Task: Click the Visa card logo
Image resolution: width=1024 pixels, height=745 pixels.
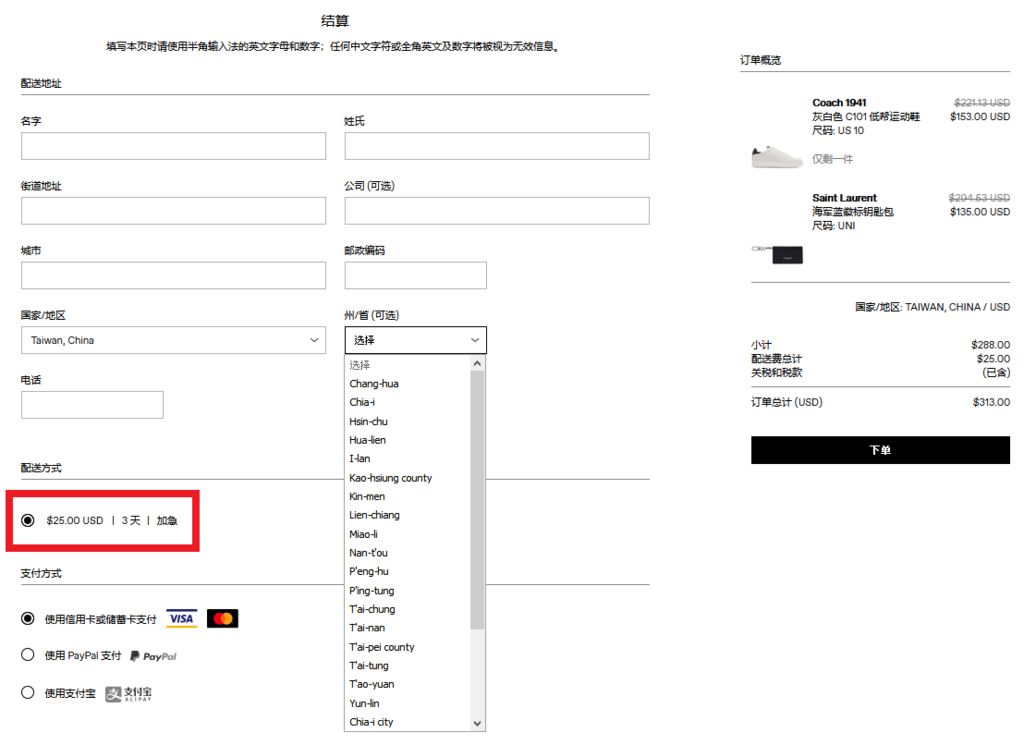Action: [182, 618]
